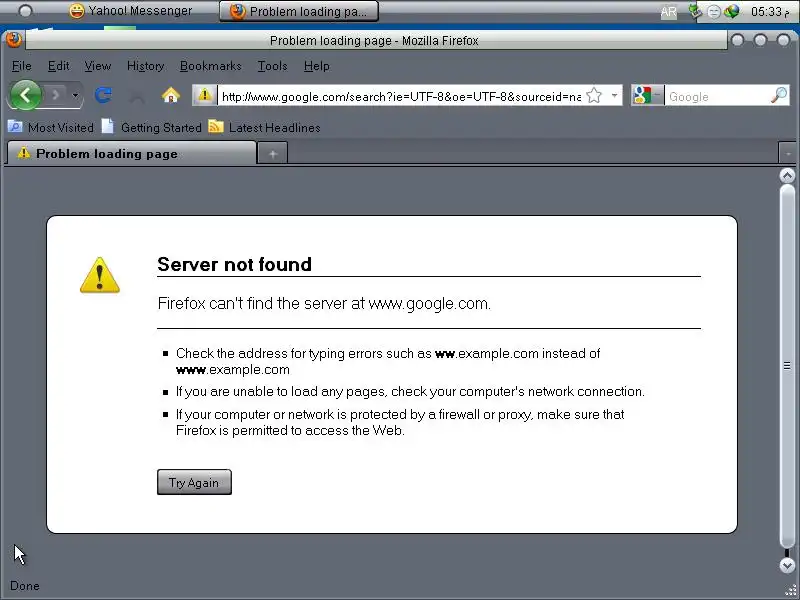This screenshot has height=600, width=800.
Task: Click the vertical scrollbar thumb
Action: click(x=787, y=366)
